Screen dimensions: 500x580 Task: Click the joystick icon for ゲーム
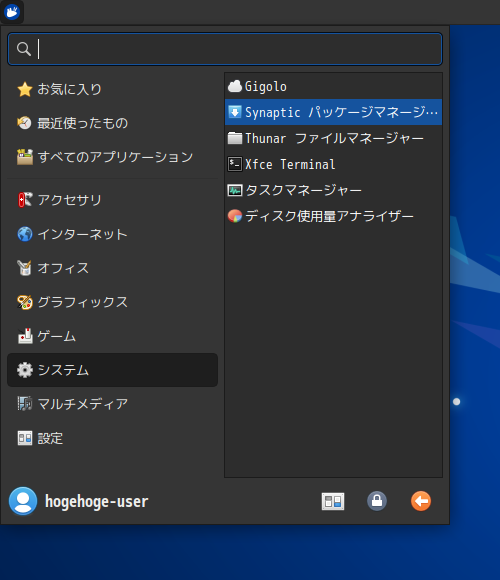click(x=25, y=336)
